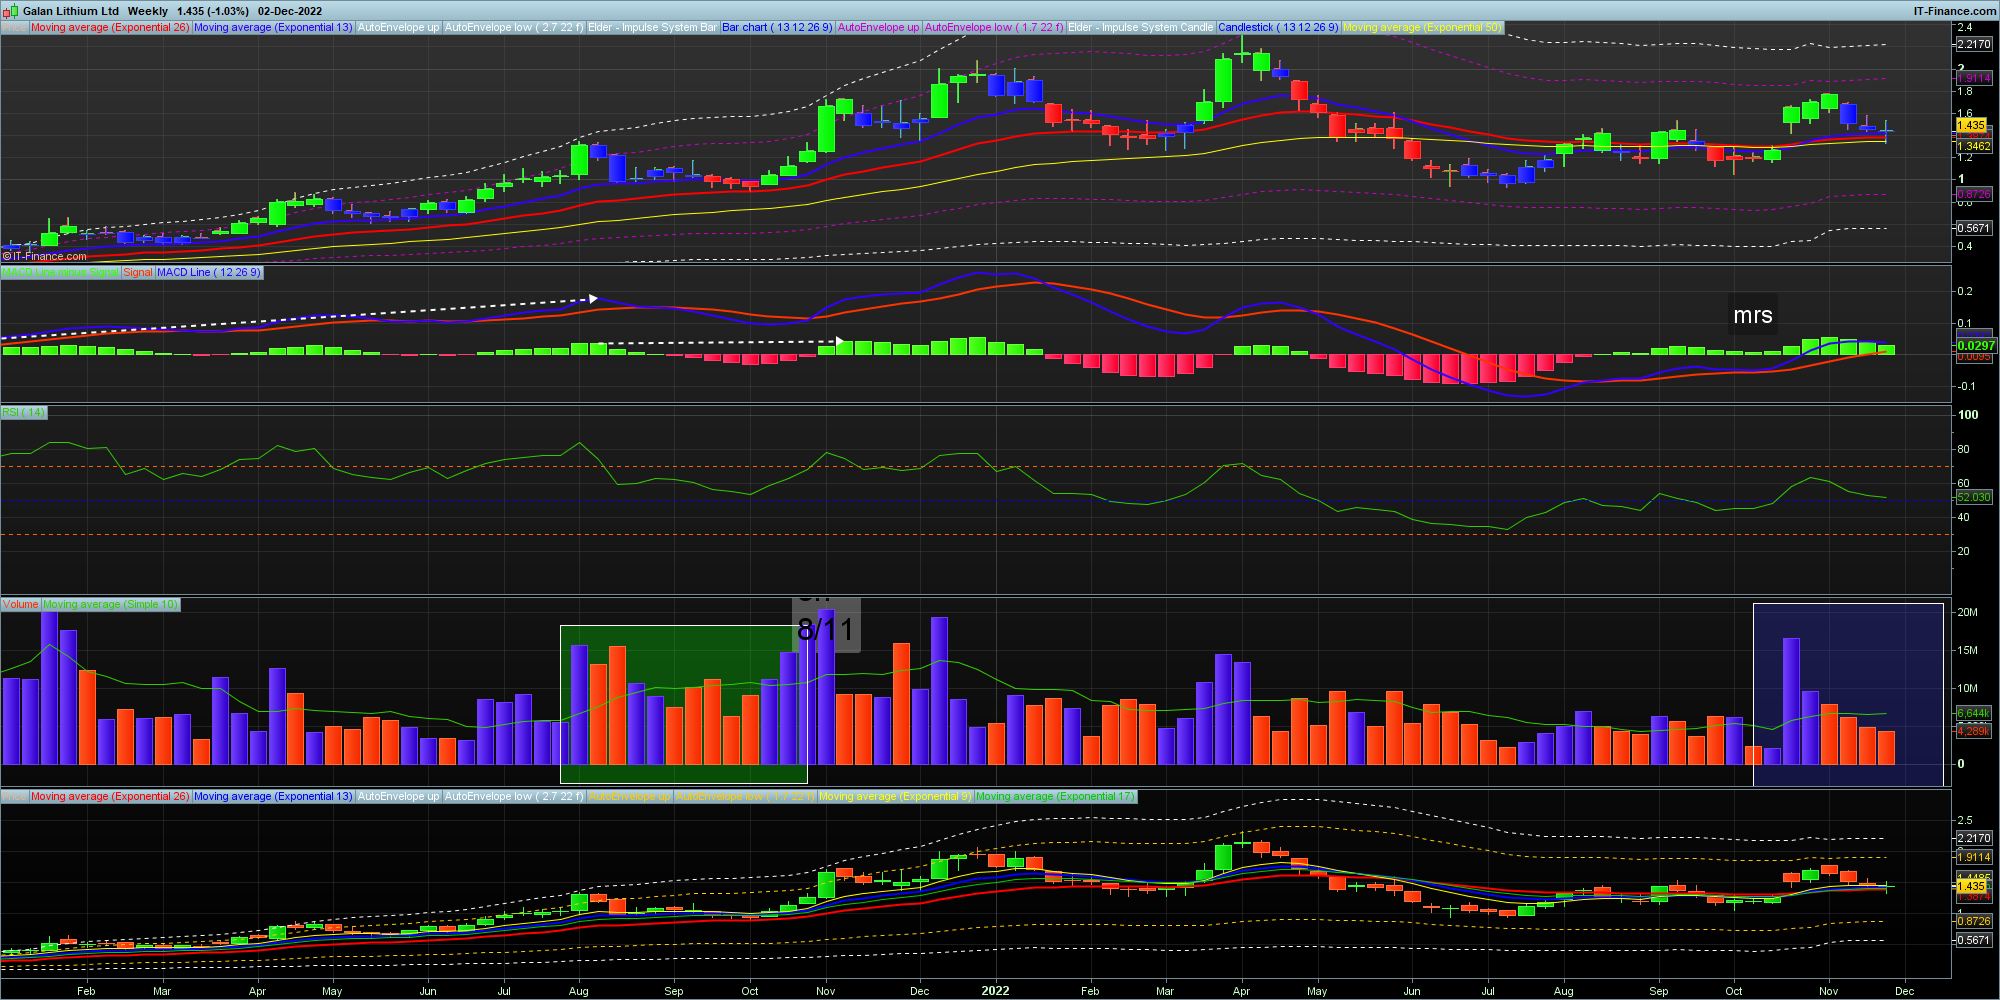Click the 'Moving average (Exponential 9)' label
The height and width of the screenshot is (1000, 2000).
click(x=895, y=796)
